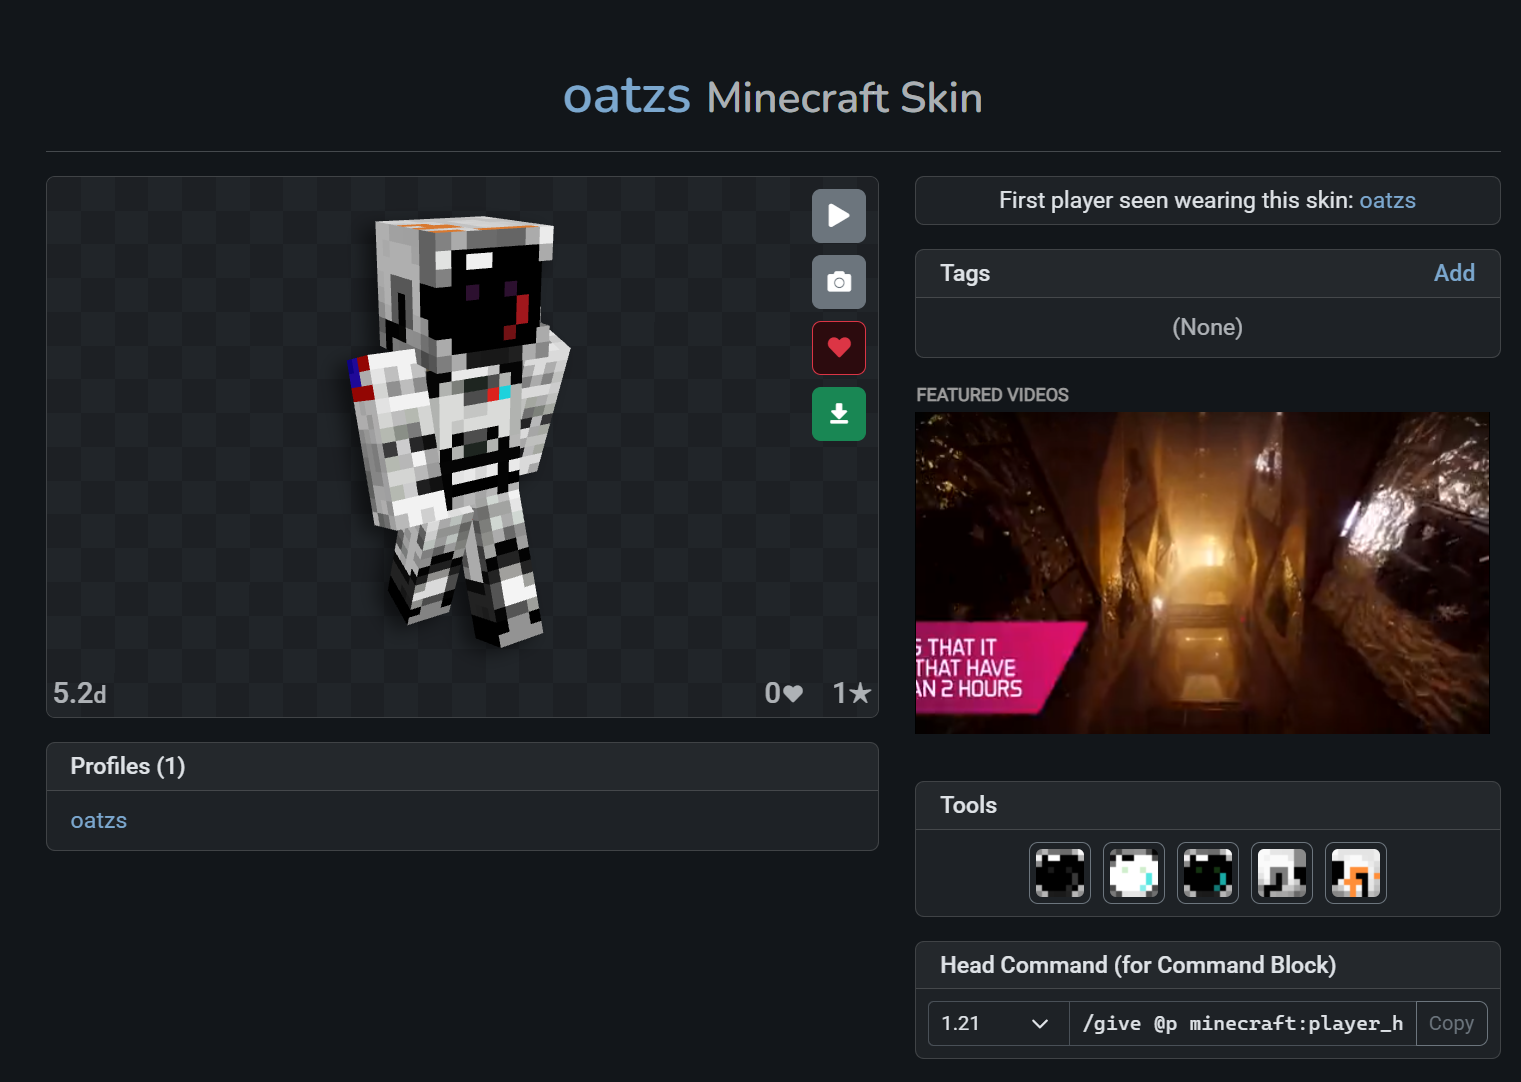Take a screenshot with the camera icon

click(x=838, y=282)
